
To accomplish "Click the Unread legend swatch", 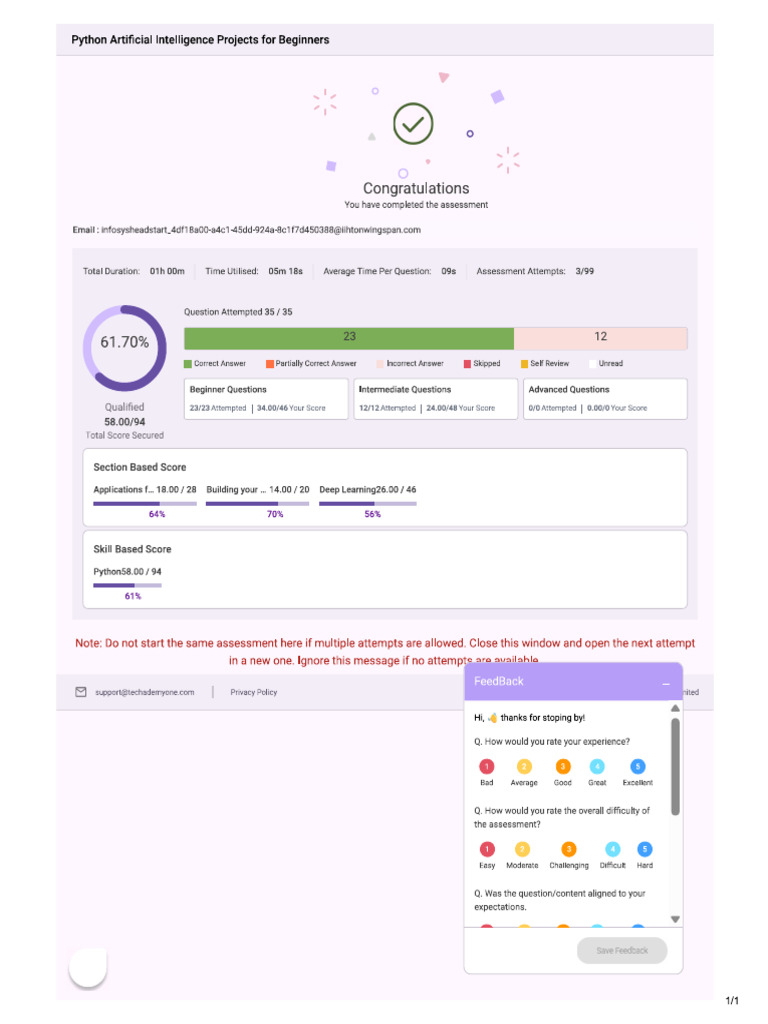I will 592,364.
